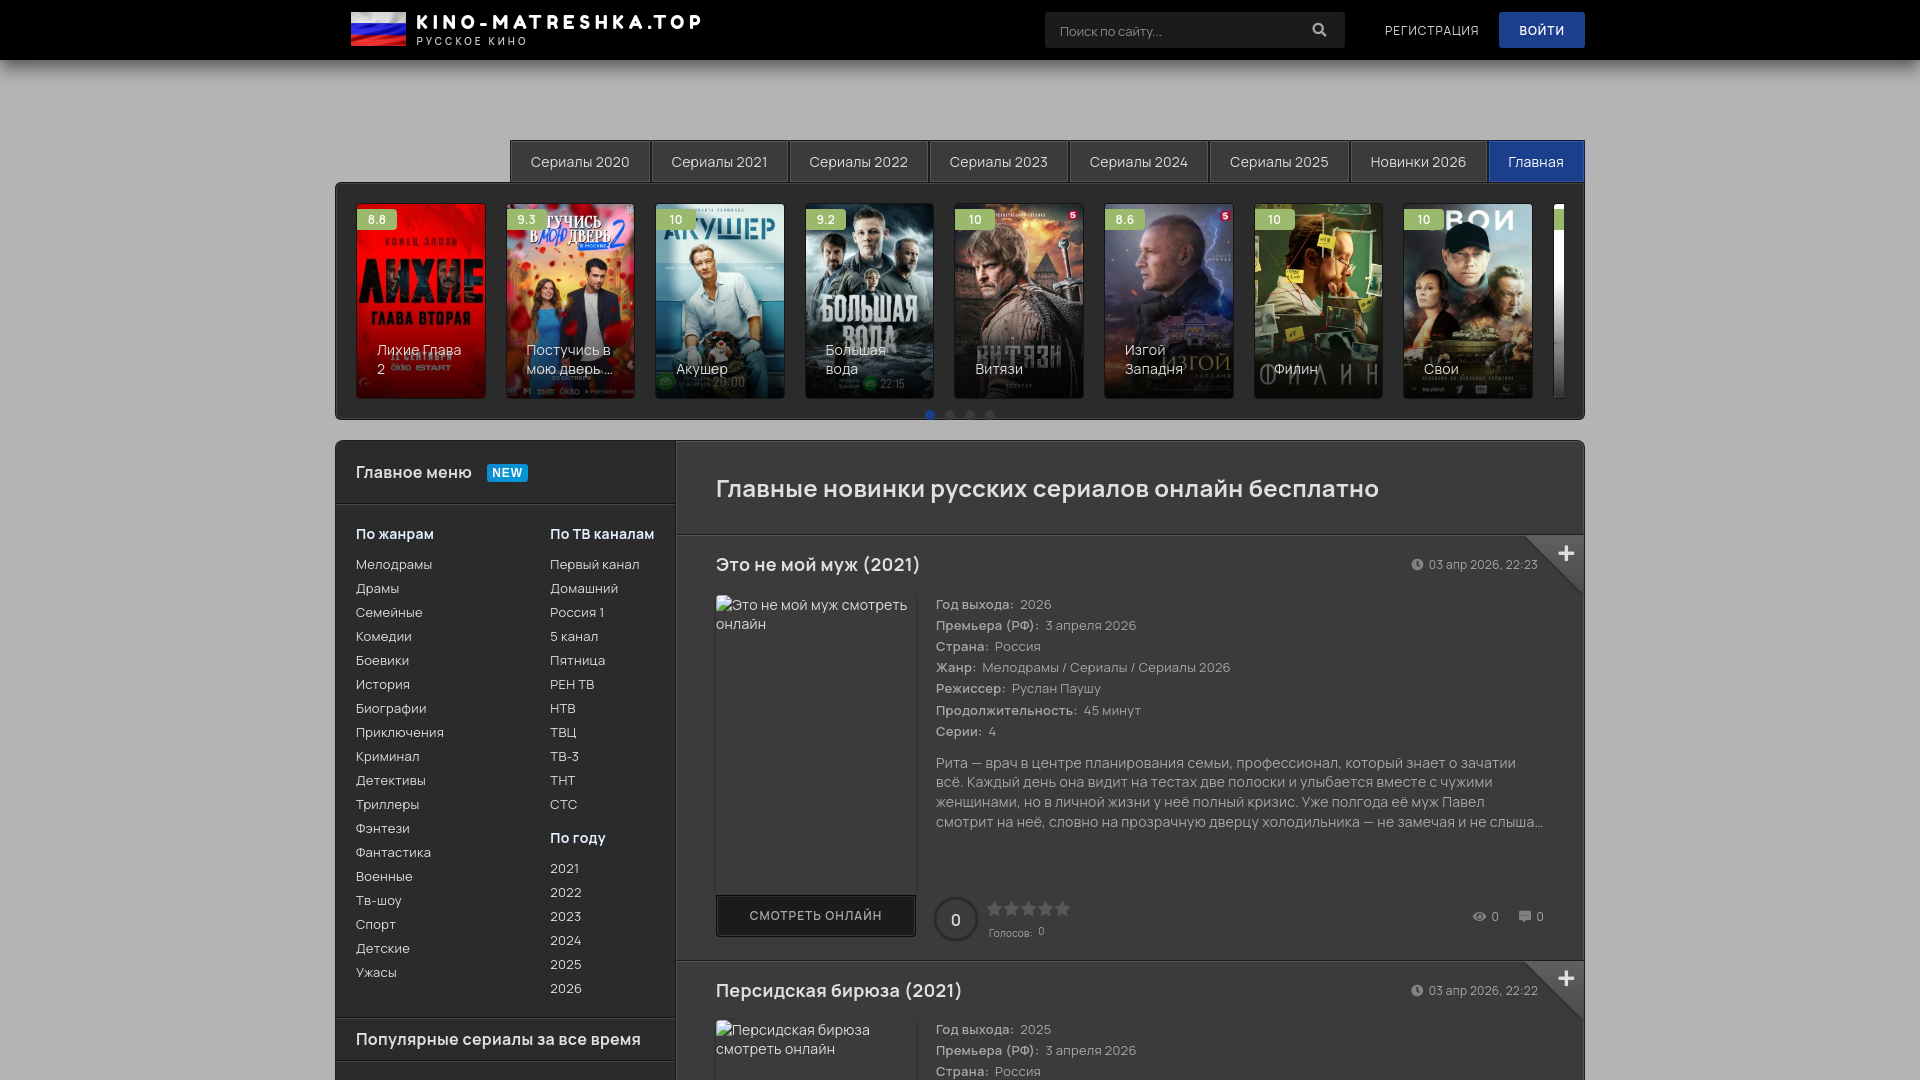Select ТНТ TV channel
This screenshot has width=1920, height=1080.
pos(562,780)
